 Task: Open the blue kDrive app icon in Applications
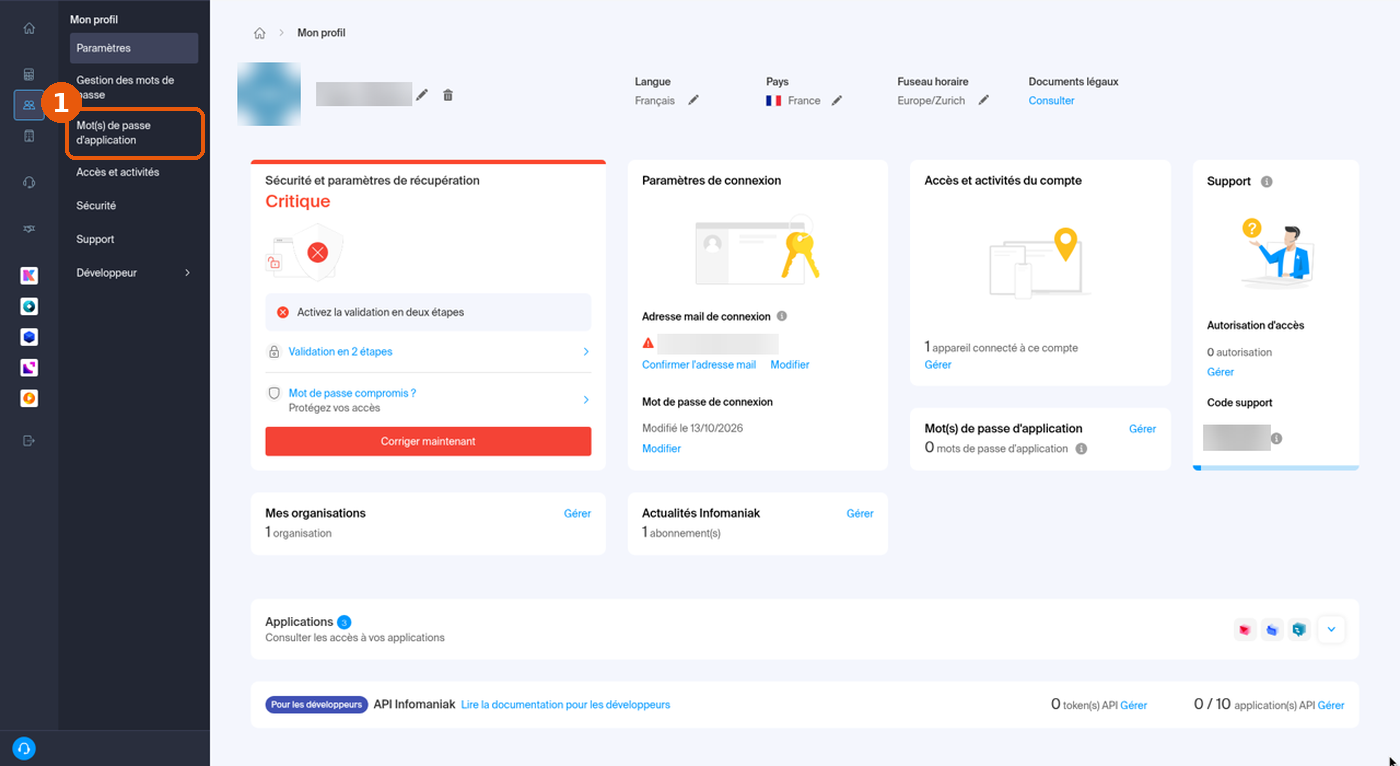1272,630
